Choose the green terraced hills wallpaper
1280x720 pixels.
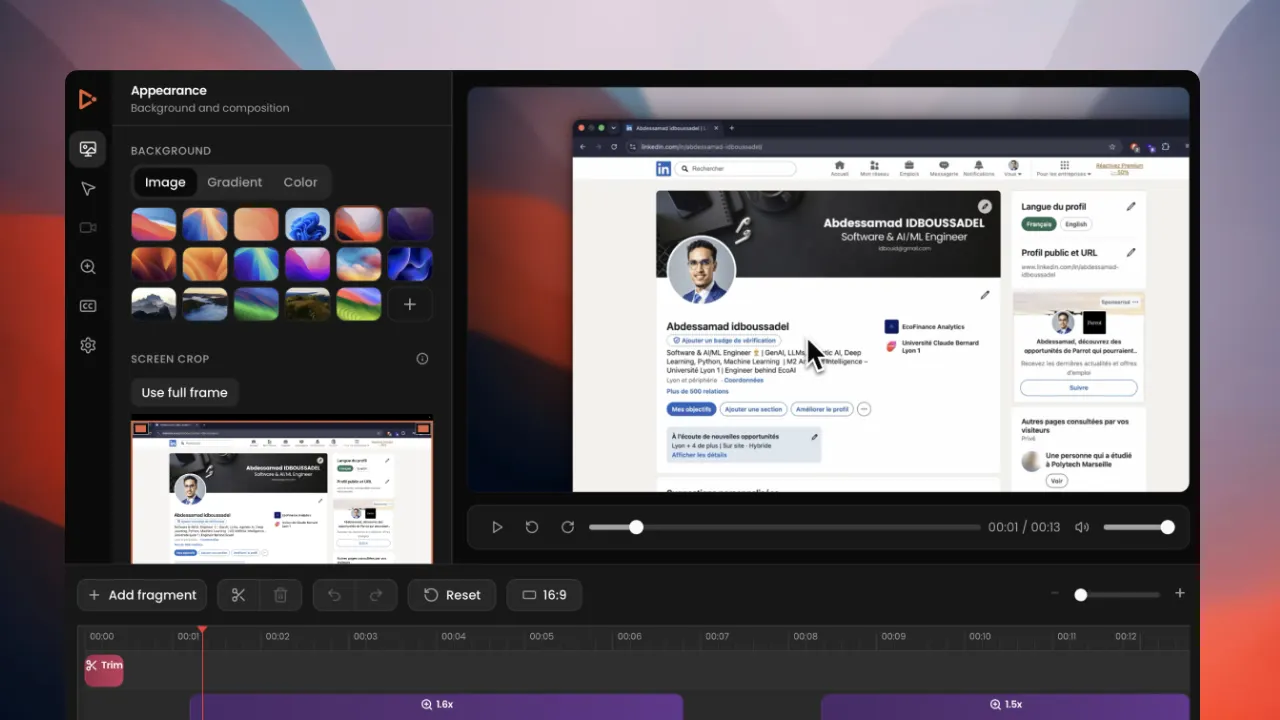pyautogui.click(x=359, y=304)
